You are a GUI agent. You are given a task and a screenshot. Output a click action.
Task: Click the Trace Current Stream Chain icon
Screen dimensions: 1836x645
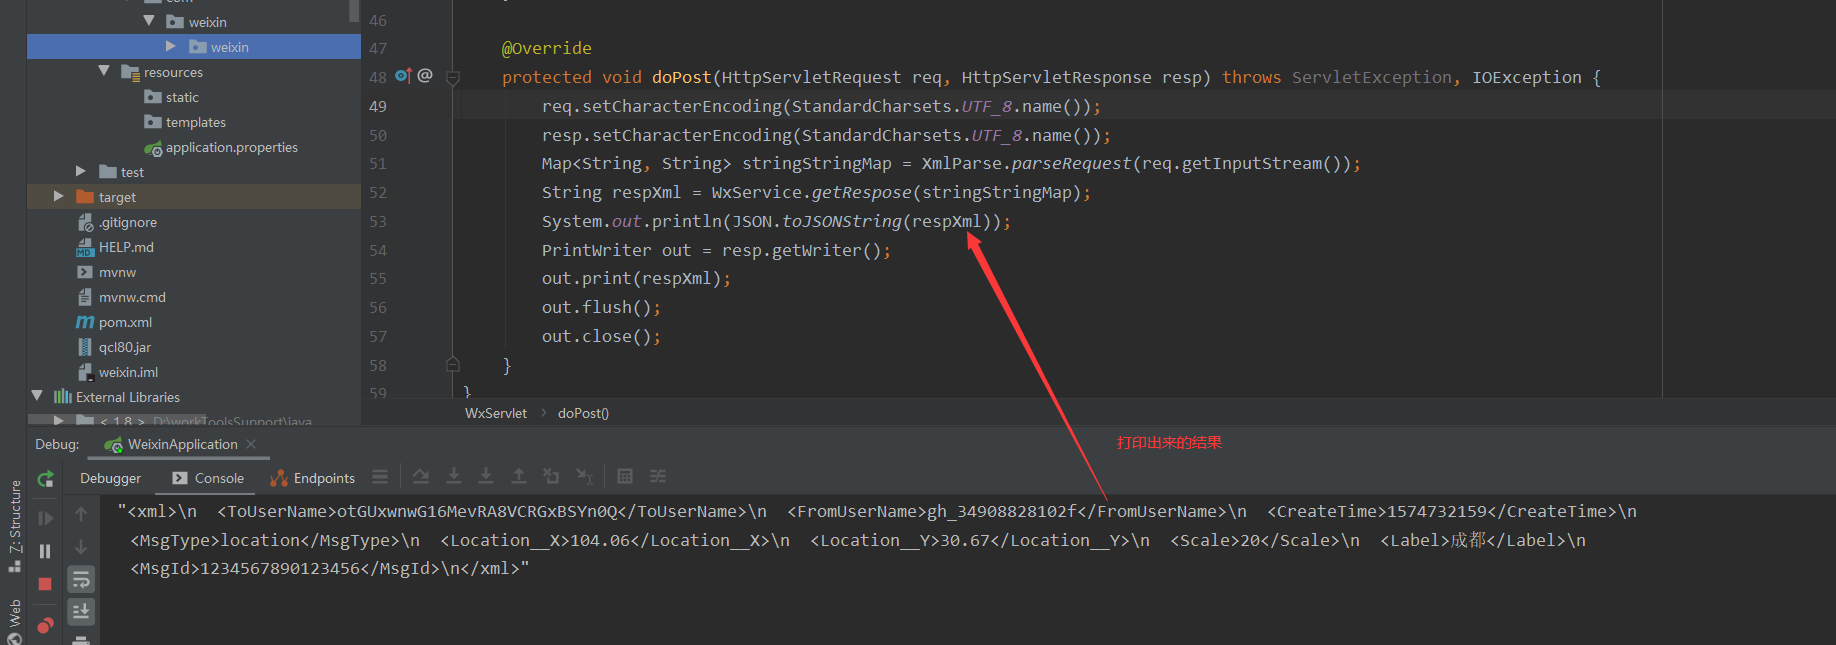click(x=658, y=477)
